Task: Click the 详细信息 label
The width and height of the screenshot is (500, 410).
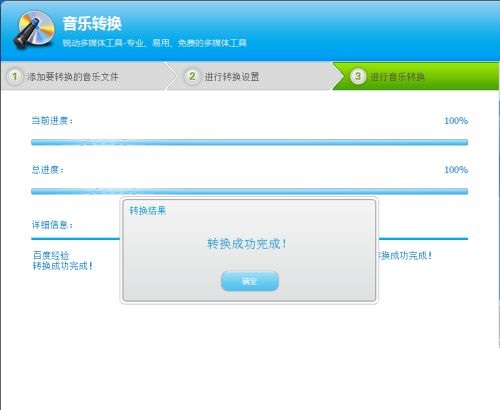Action: [52, 225]
